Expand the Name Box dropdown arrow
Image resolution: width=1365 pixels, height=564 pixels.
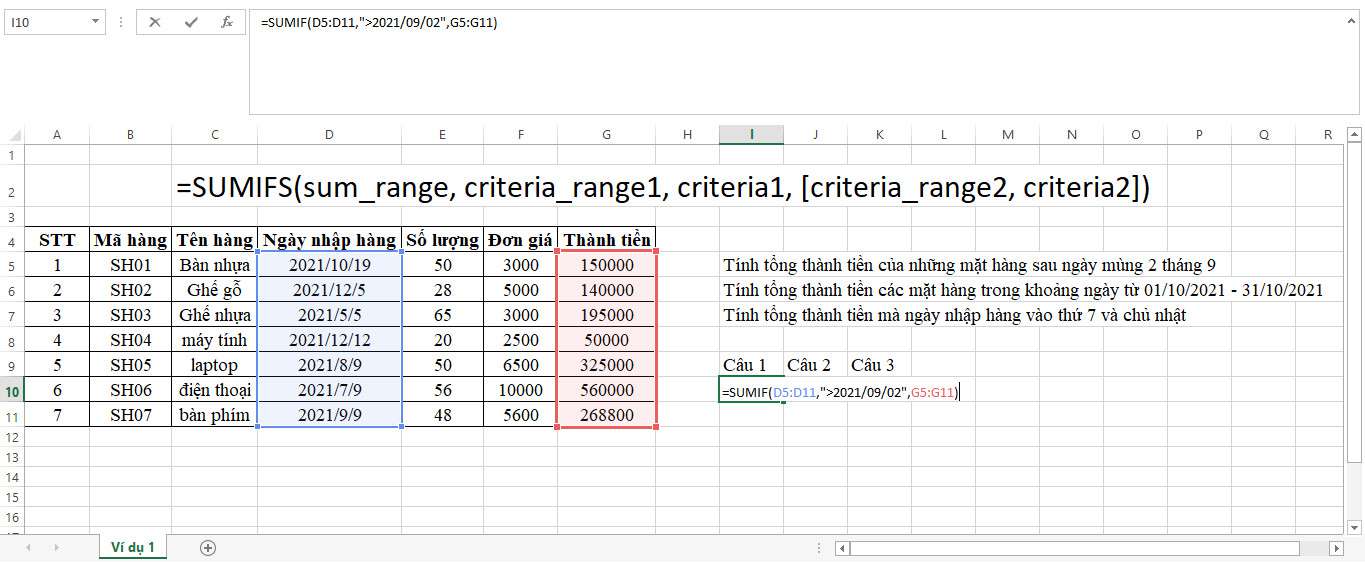pyautogui.click(x=95, y=22)
